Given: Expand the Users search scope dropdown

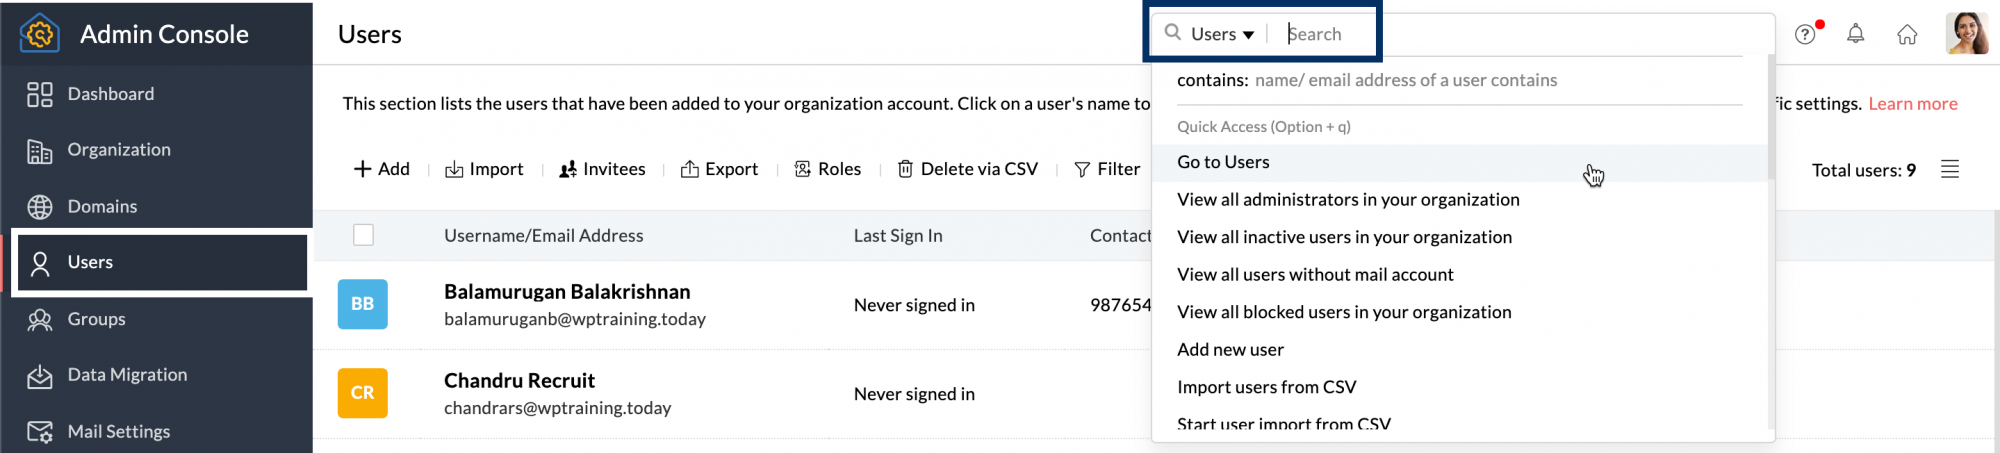Looking at the screenshot, I should 1222,34.
